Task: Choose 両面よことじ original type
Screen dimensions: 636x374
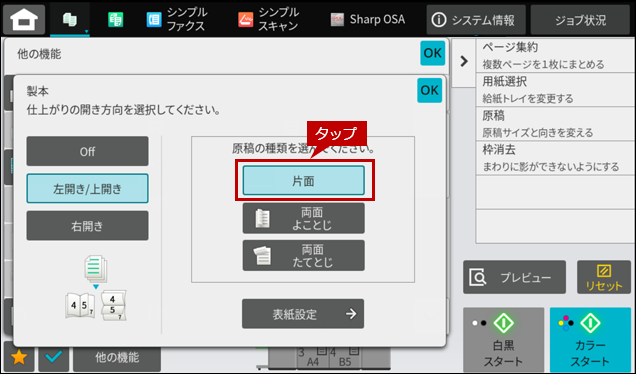Action: tap(303, 218)
